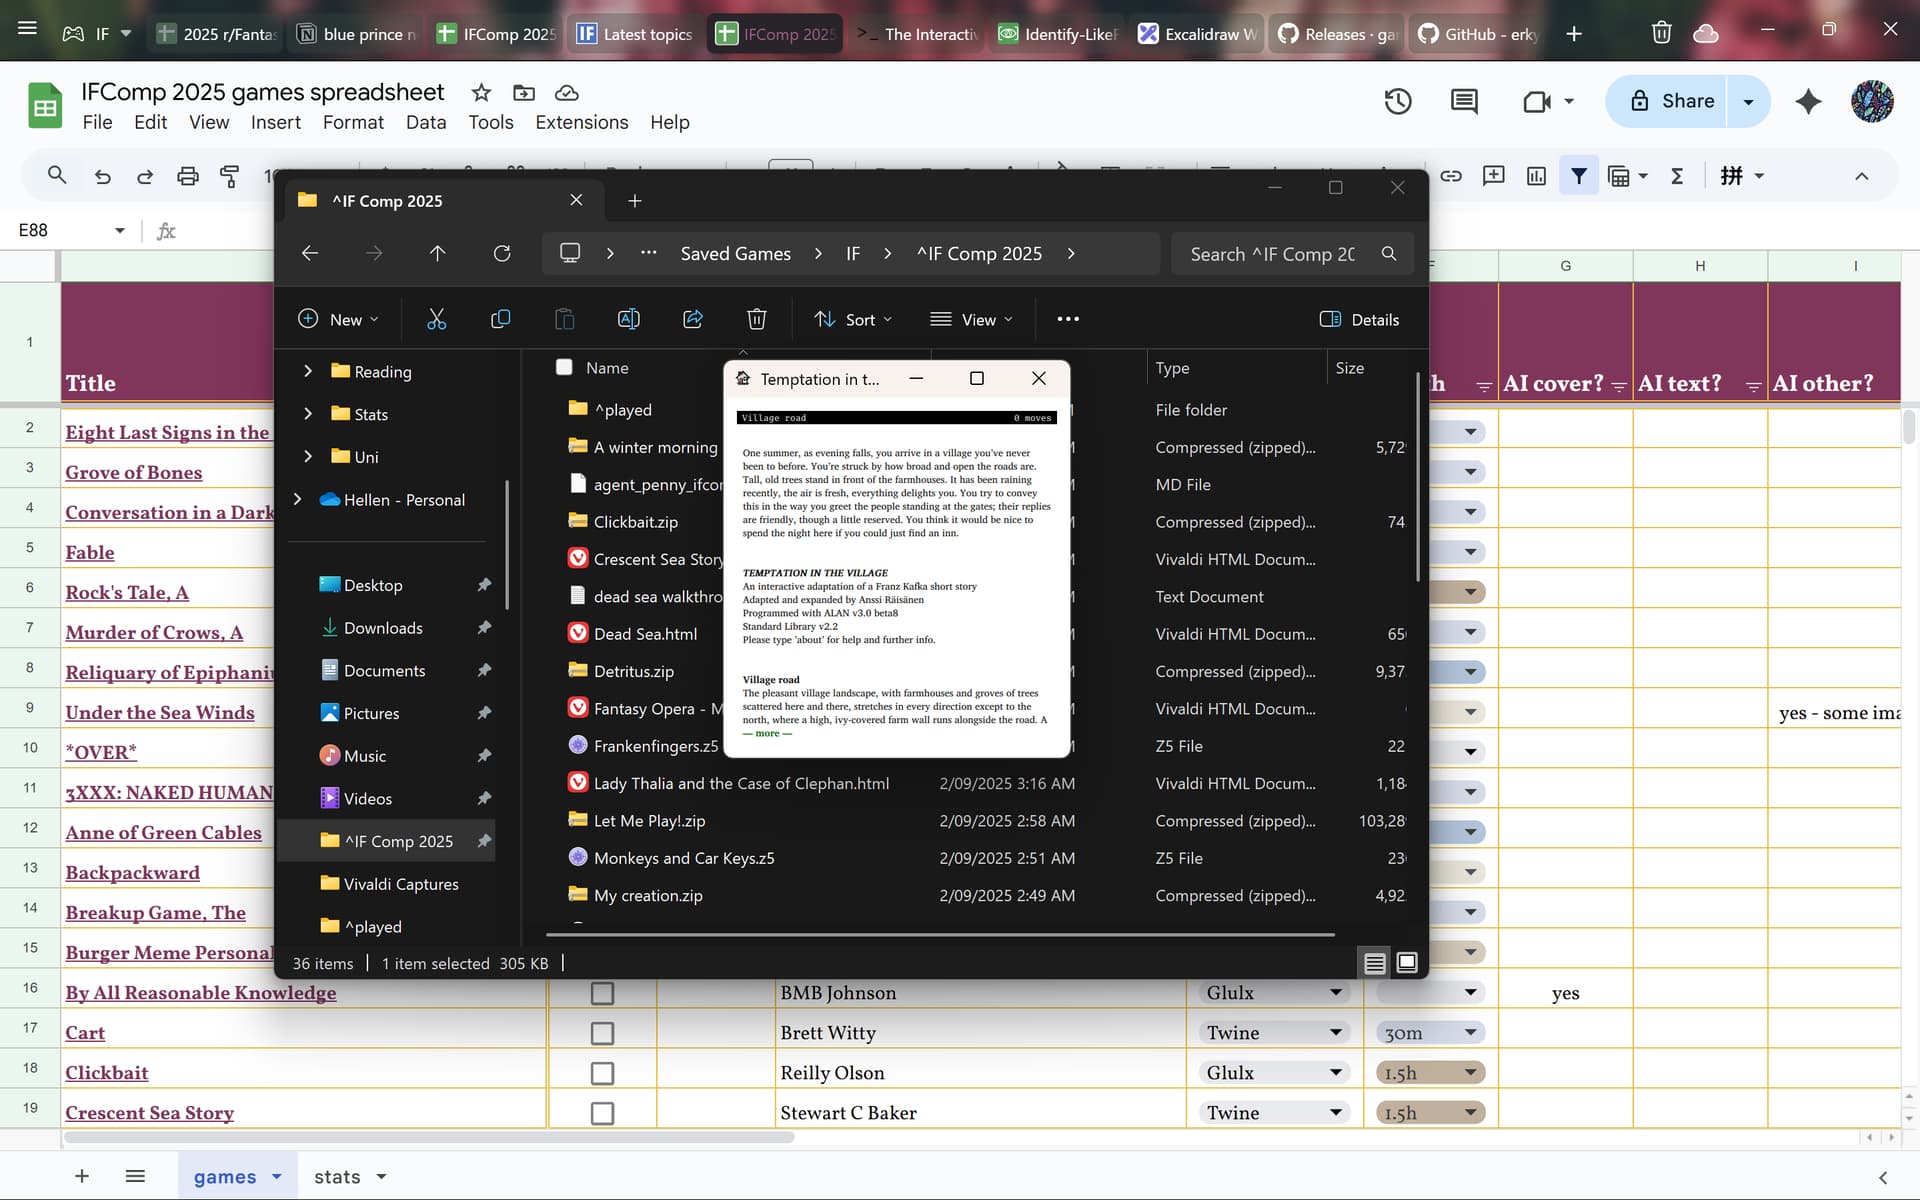
Task: Click the Search ^IF Comp 2025 field
Action: point(1272,254)
